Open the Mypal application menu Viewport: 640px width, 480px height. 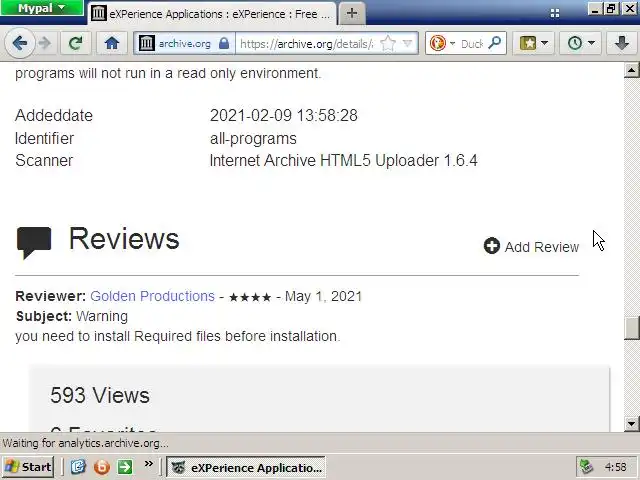pos(42,8)
